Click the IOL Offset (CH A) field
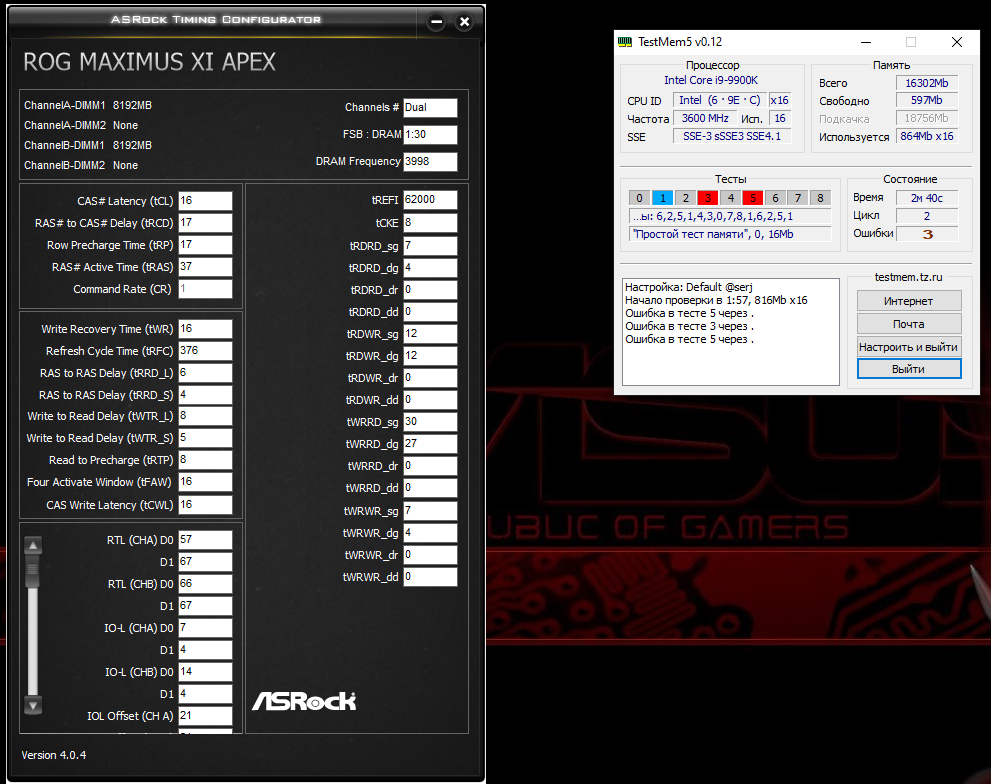 [x=205, y=716]
